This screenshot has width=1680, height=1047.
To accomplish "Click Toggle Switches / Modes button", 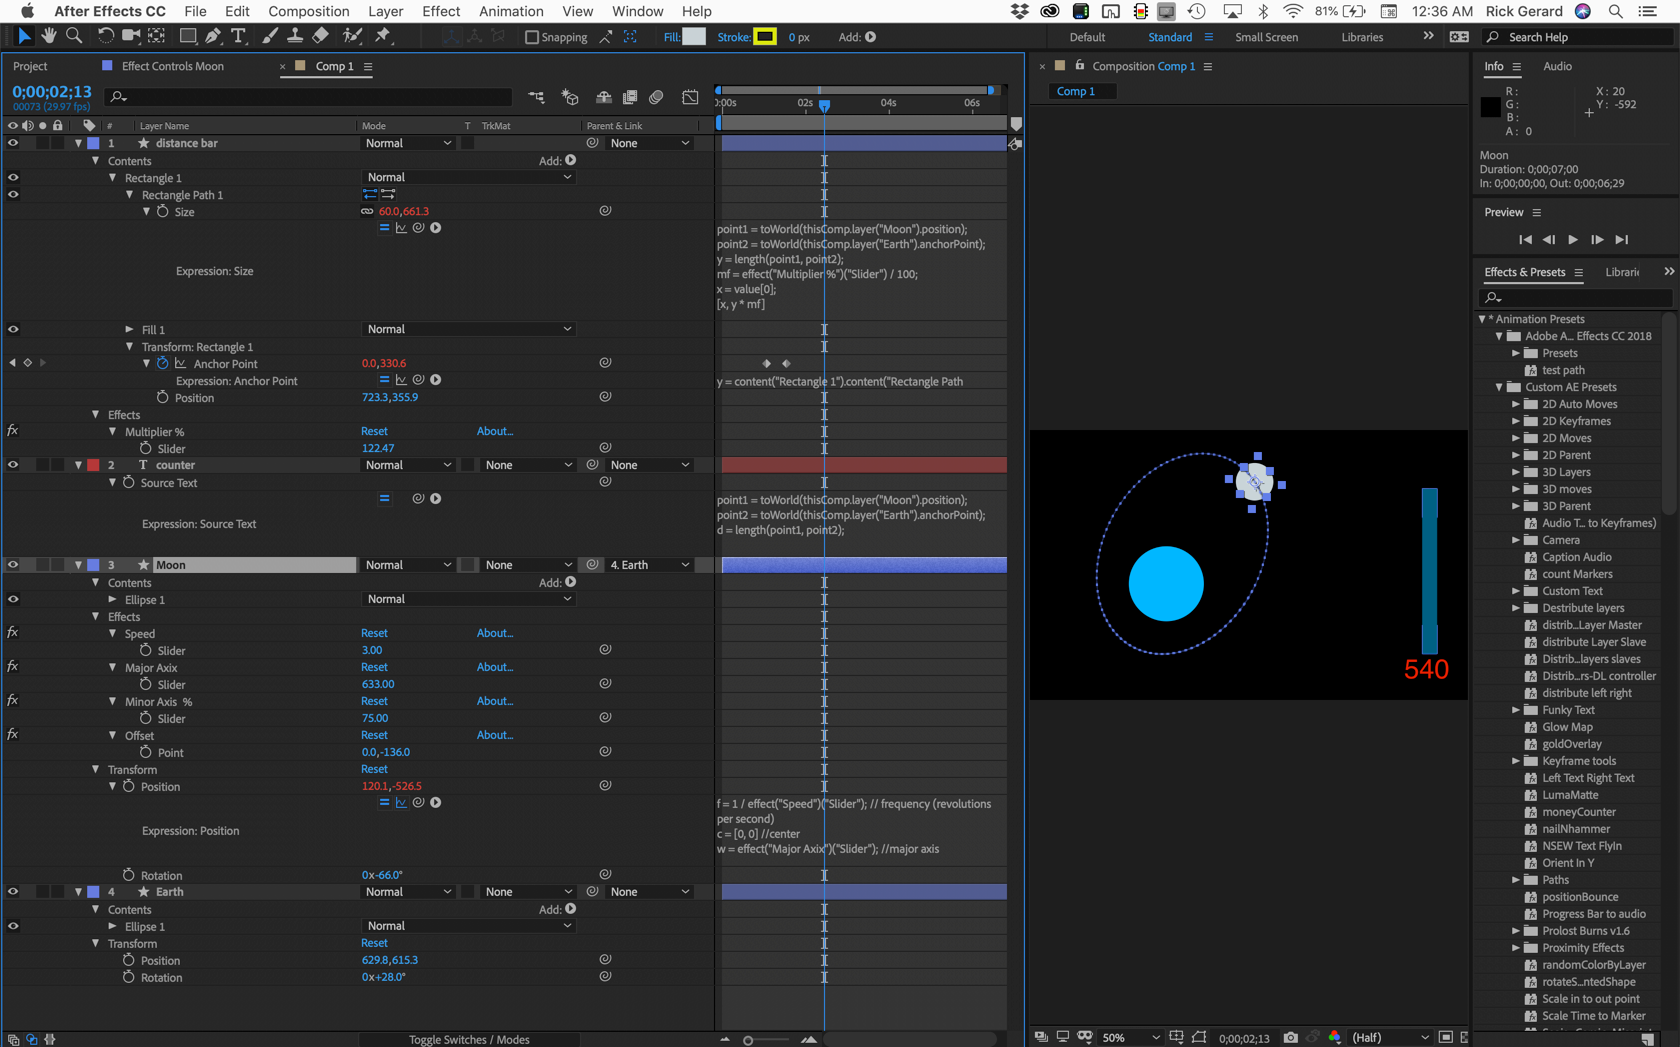I will [x=469, y=1040].
